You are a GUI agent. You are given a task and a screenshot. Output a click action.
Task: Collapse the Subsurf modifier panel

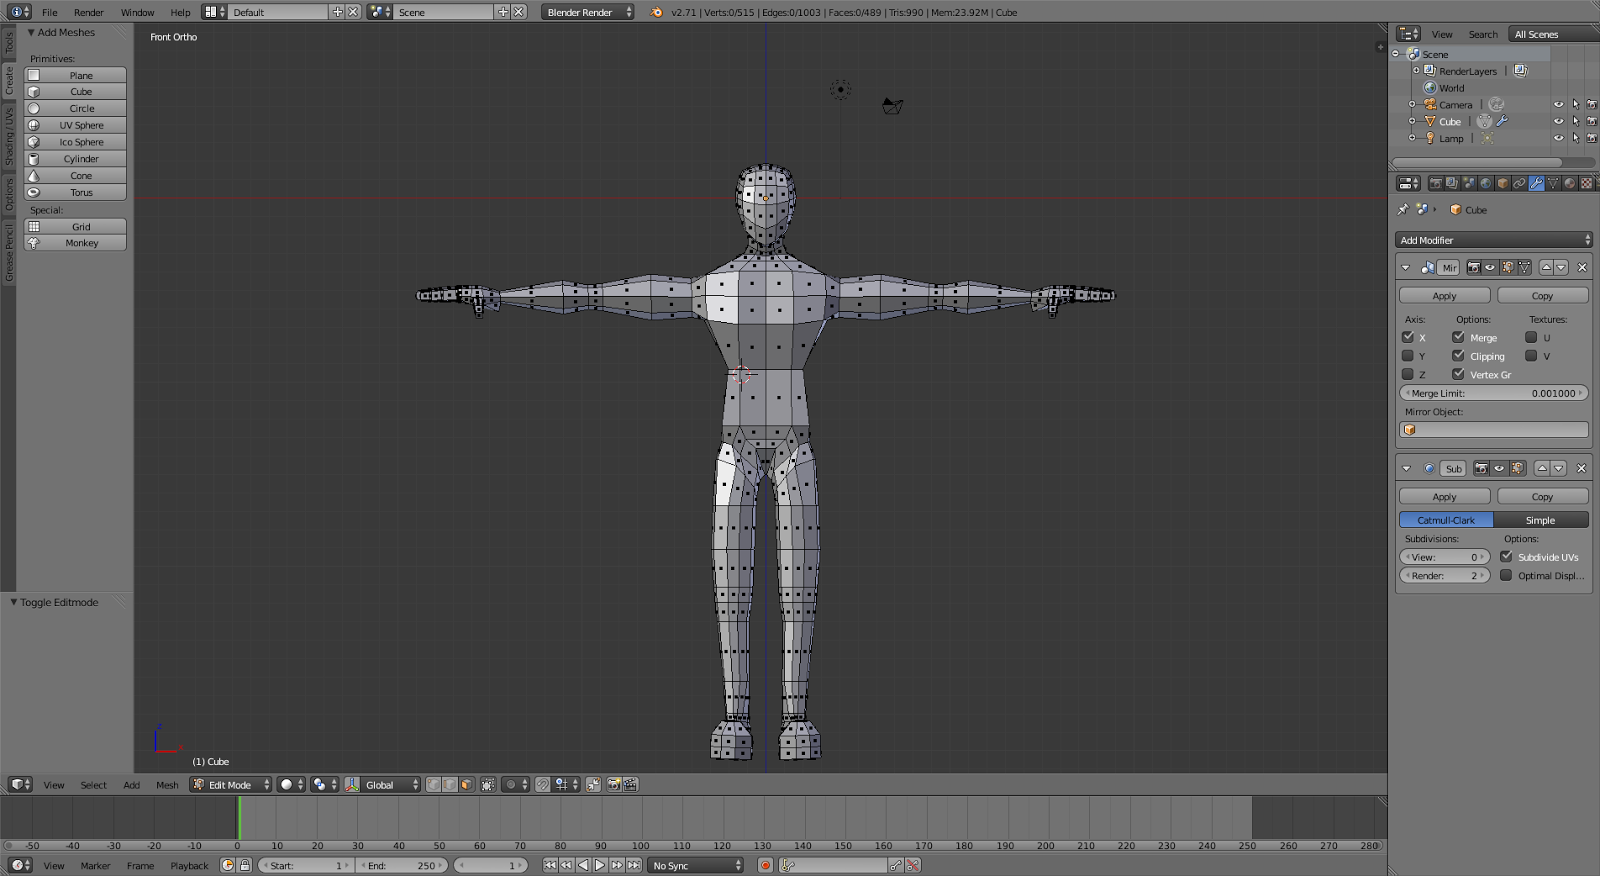[x=1406, y=469]
